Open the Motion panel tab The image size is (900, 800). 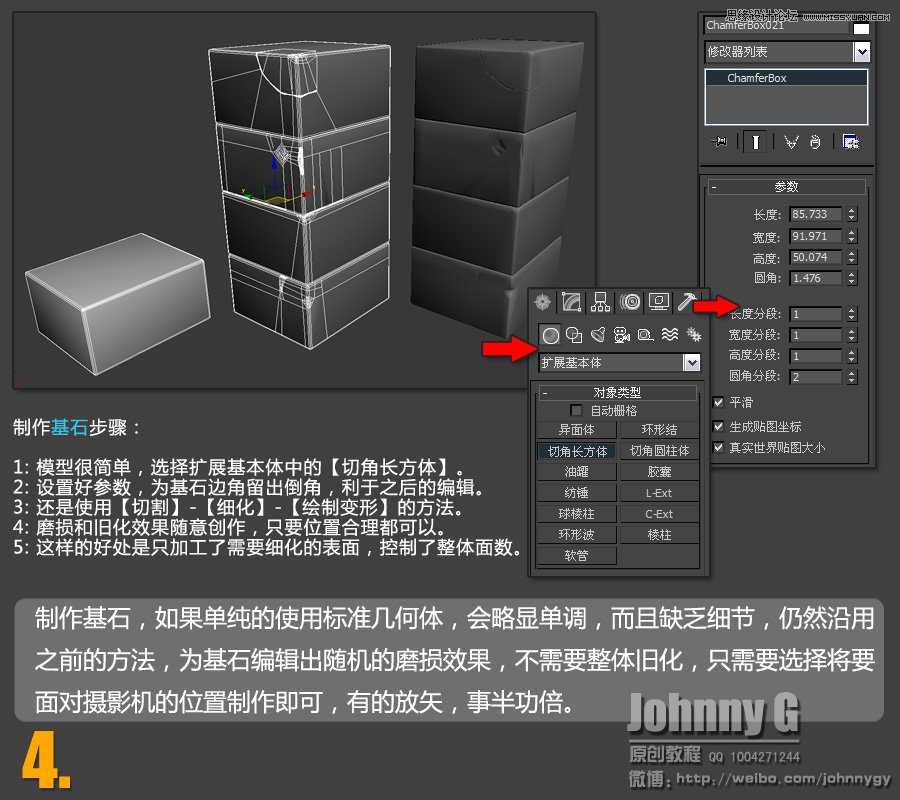[x=630, y=302]
